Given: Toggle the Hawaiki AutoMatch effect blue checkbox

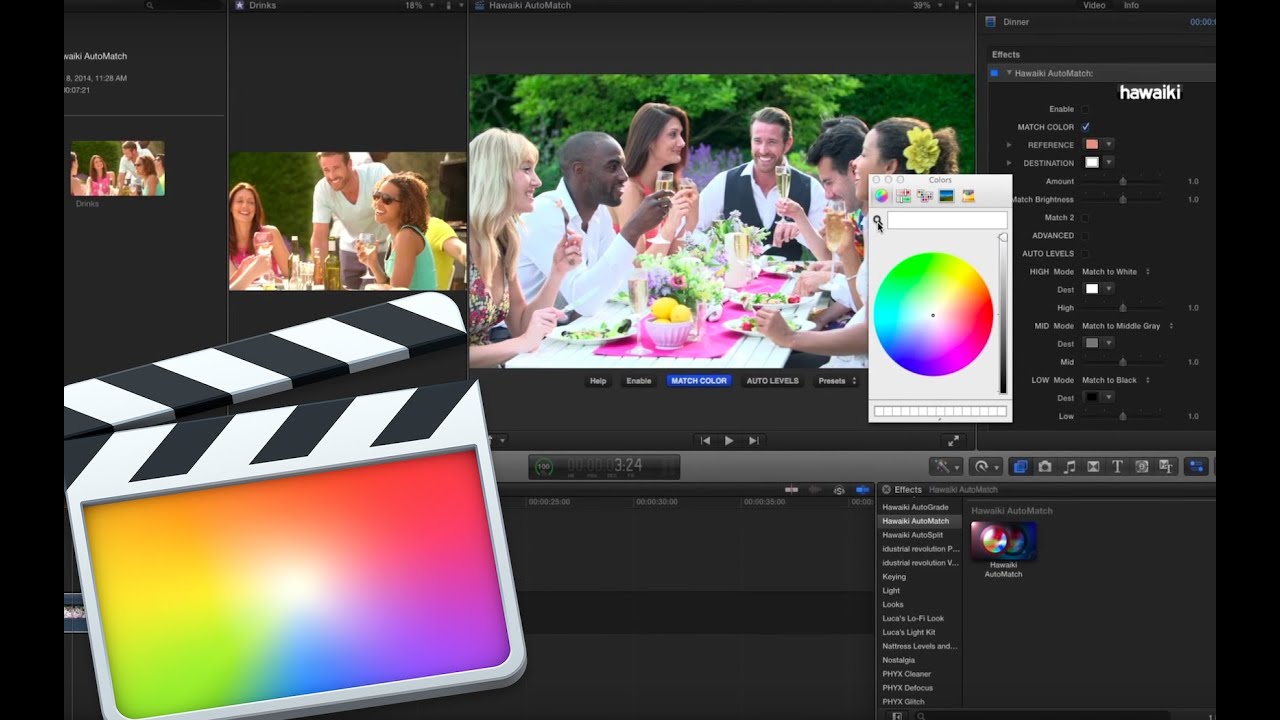Looking at the screenshot, I should tap(994, 73).
